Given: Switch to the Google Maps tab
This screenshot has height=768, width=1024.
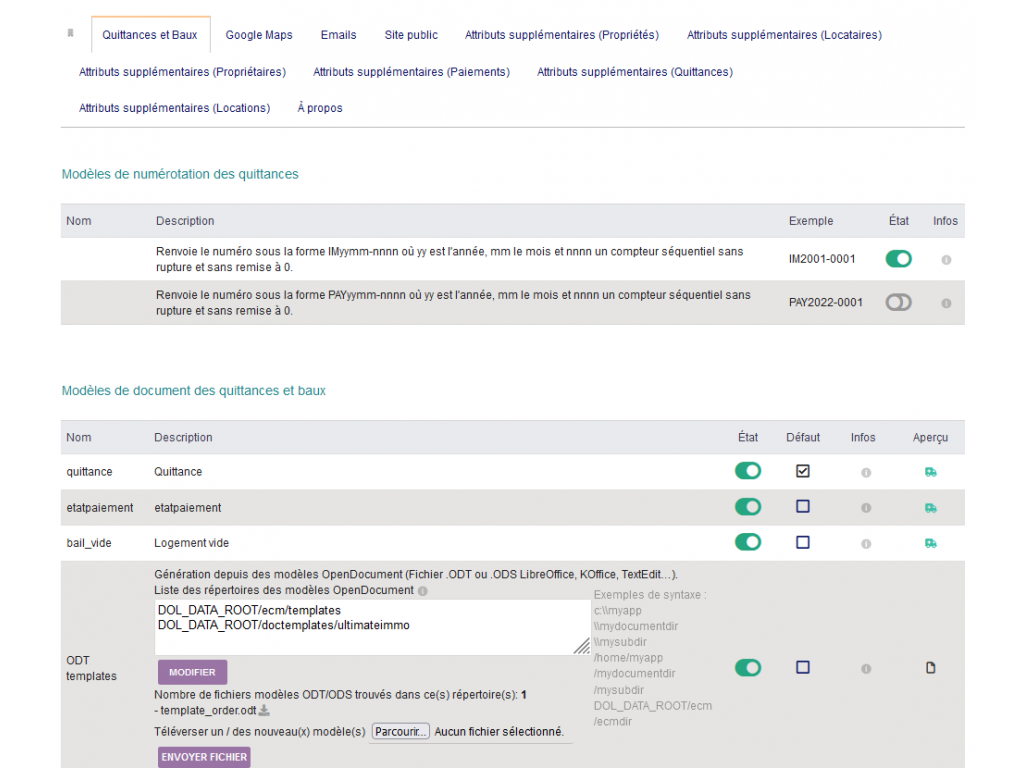Looking at the screenshot, I should [259, 35].
